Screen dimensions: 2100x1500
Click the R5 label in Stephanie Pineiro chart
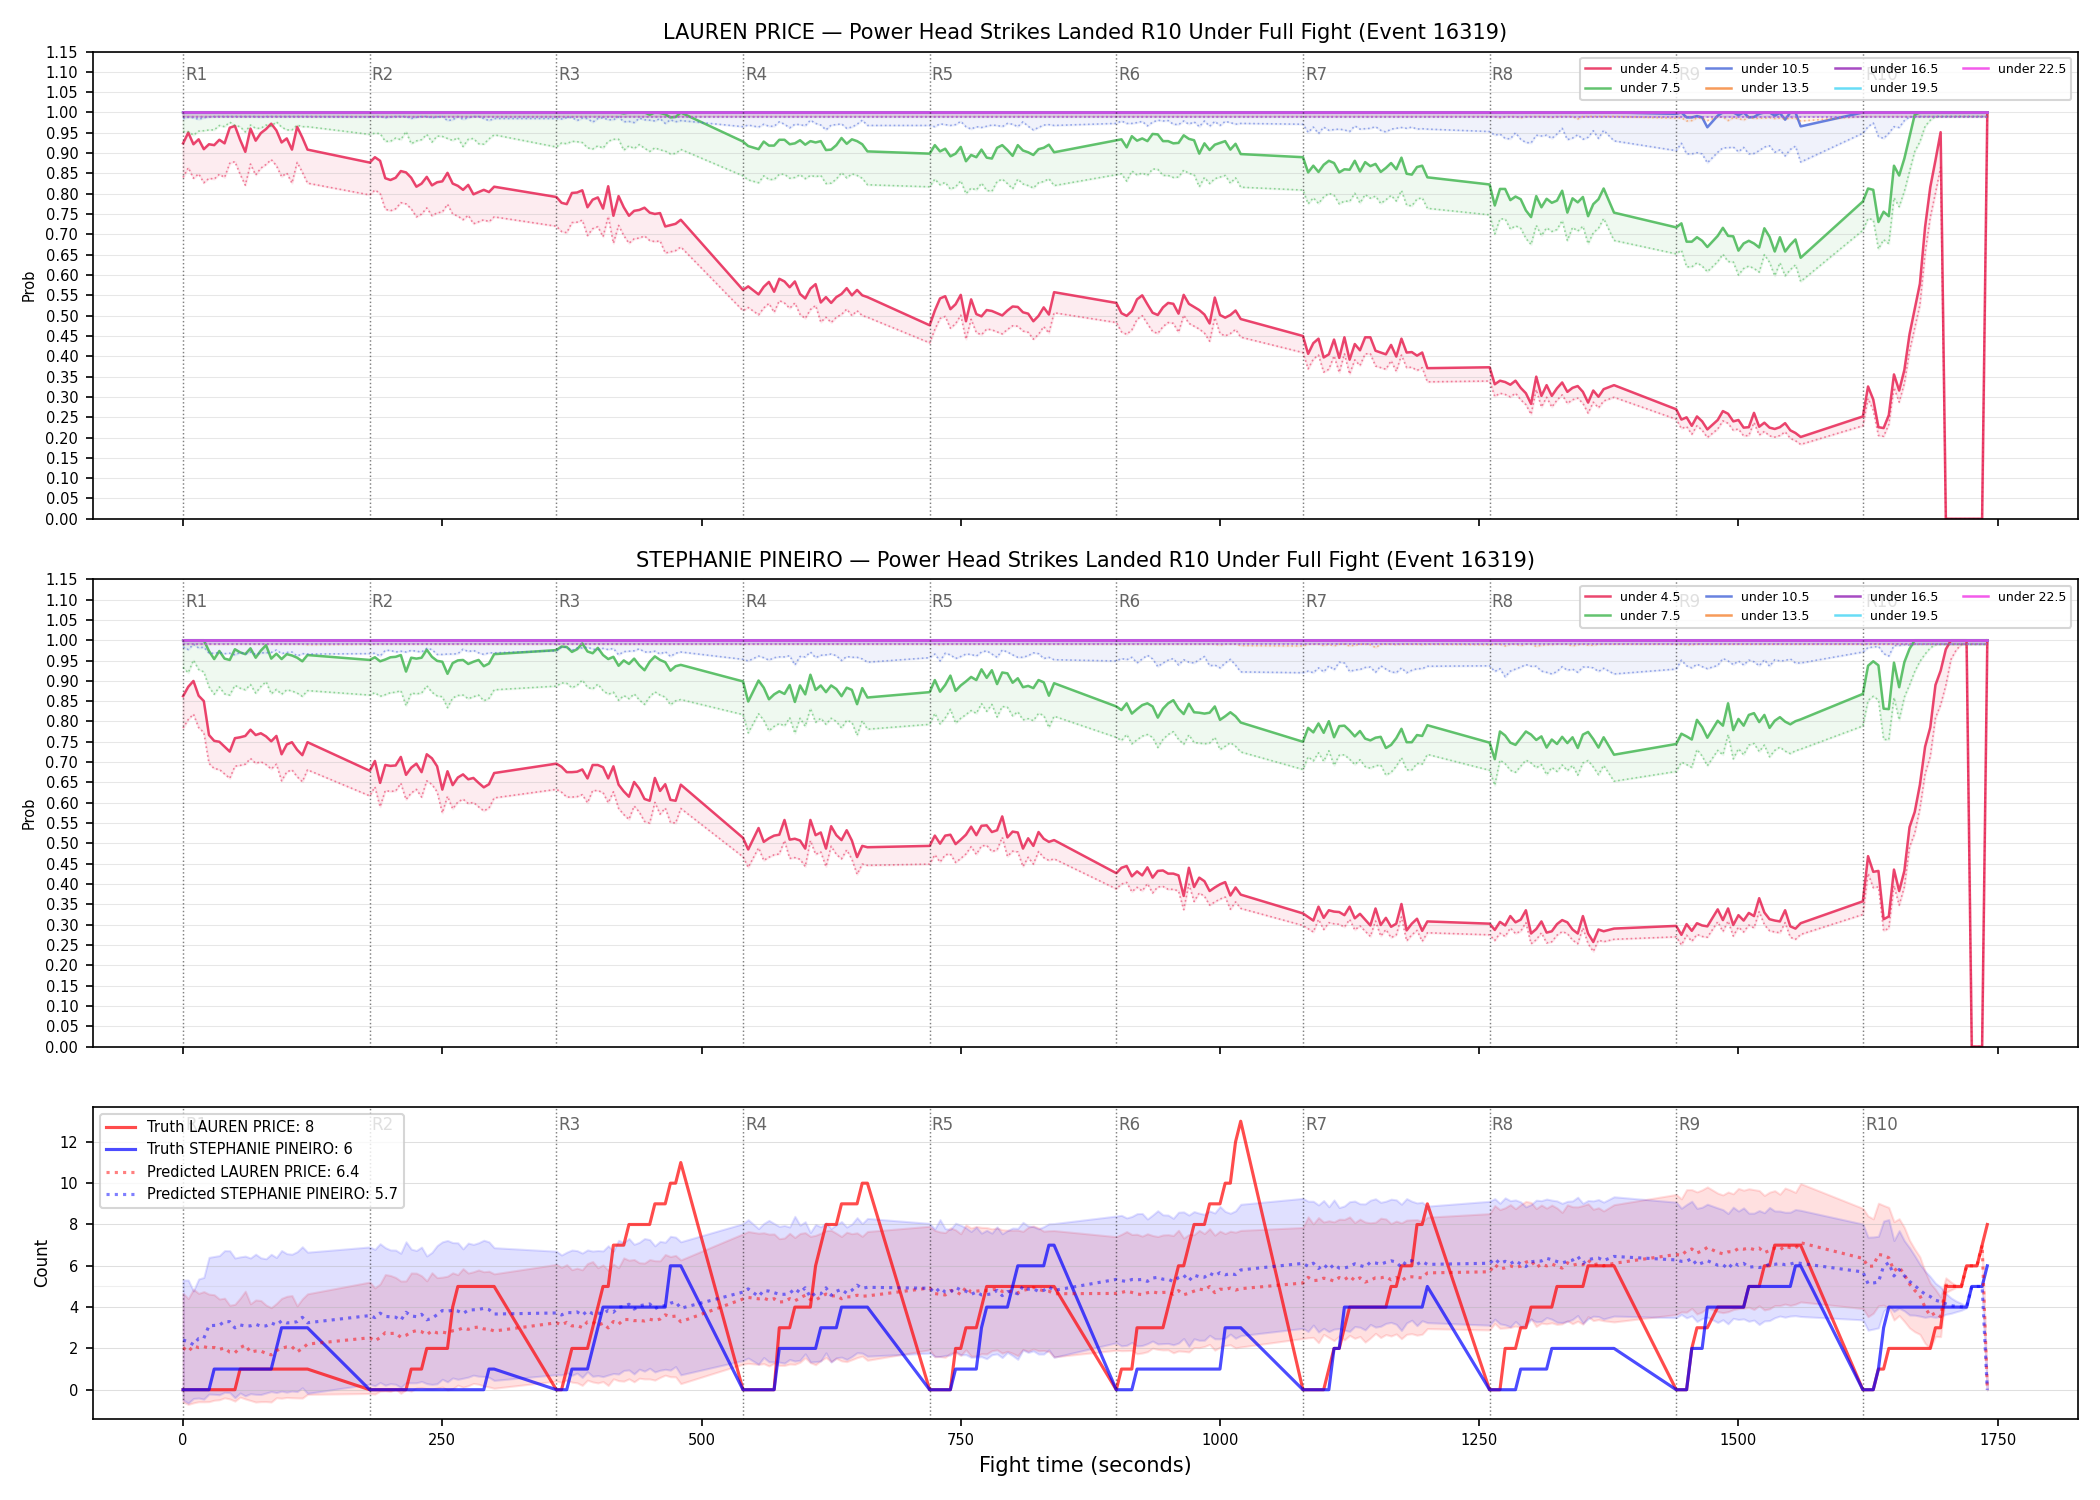click(942, 601)
